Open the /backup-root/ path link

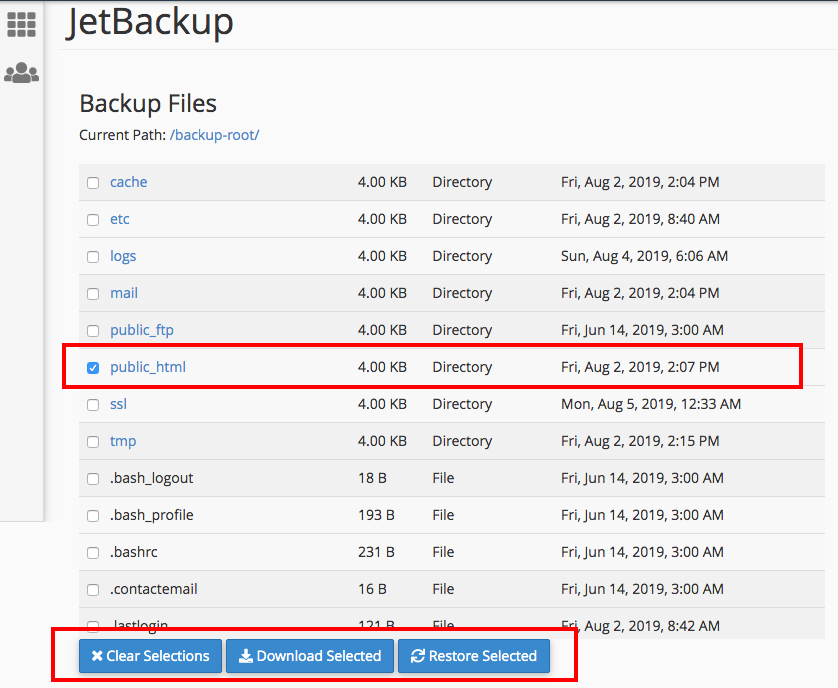point(214,135)
